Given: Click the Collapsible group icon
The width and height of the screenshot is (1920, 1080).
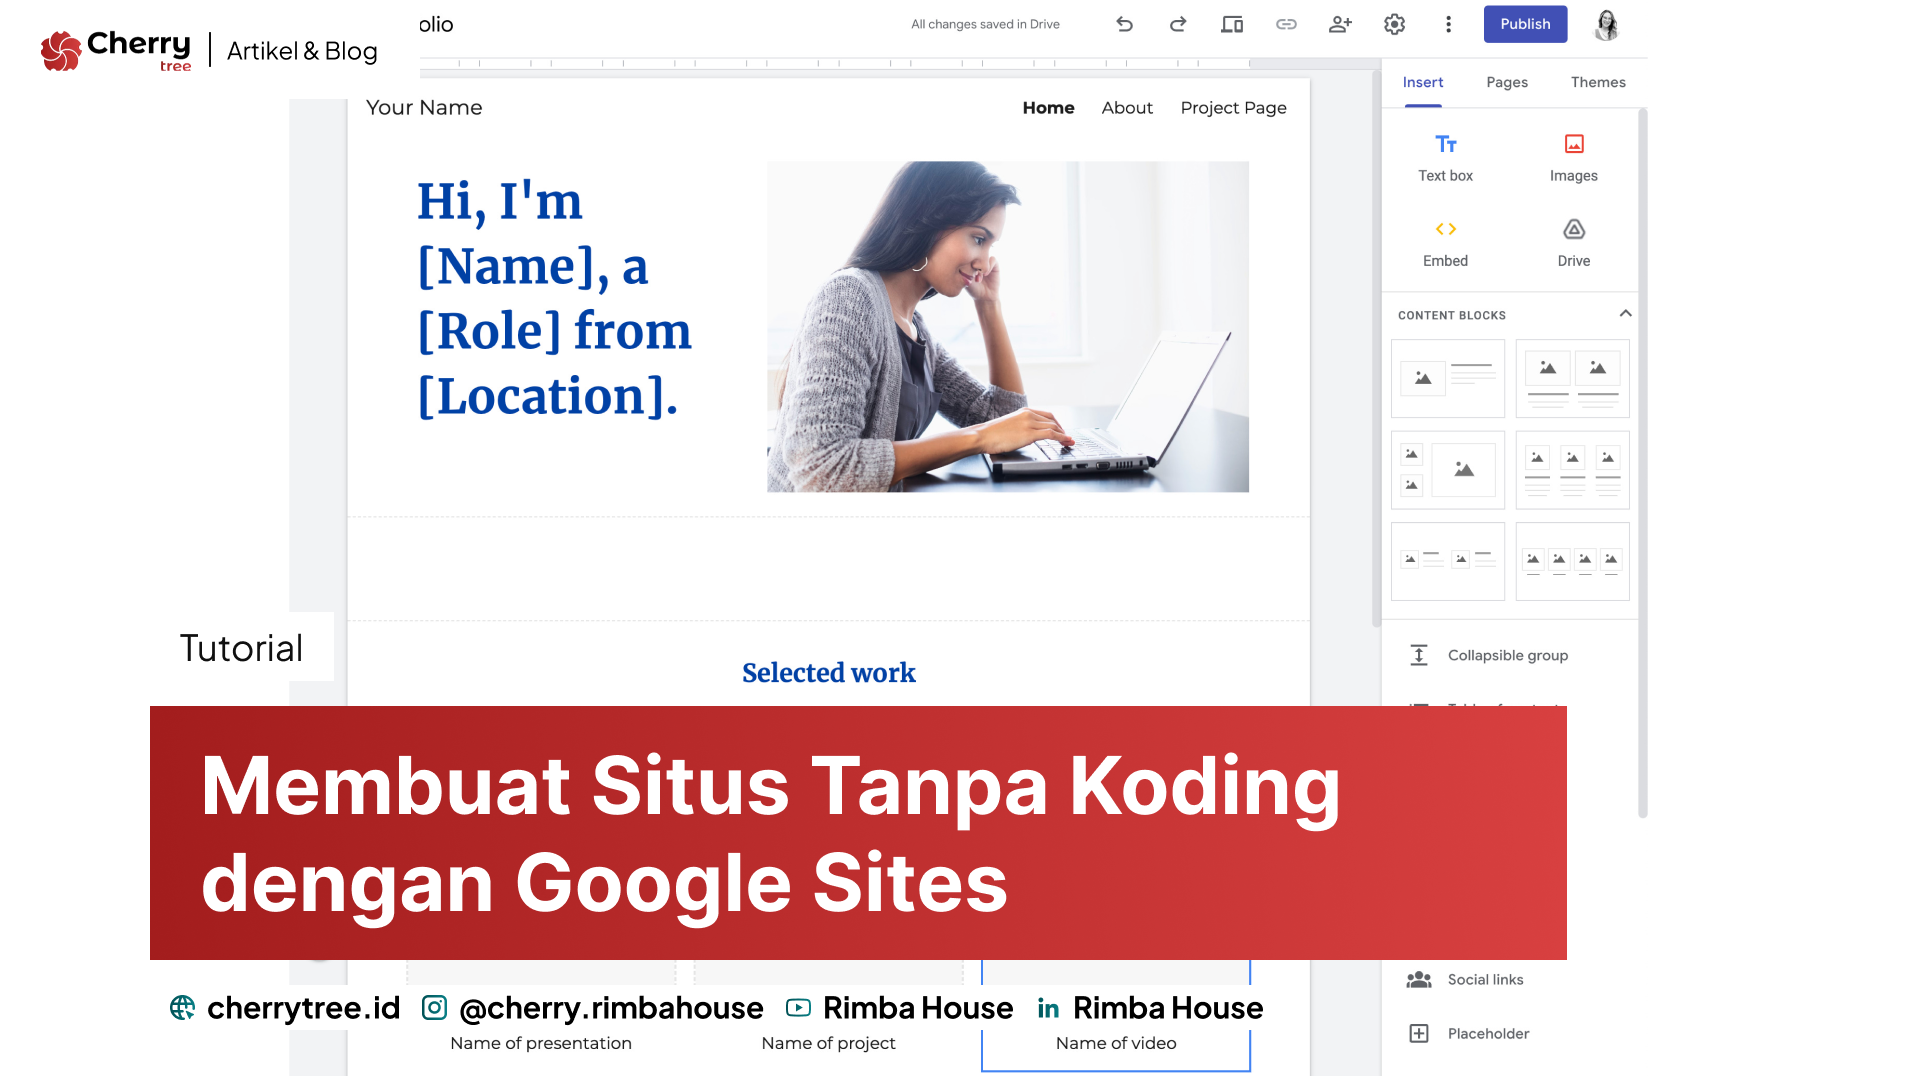Looking at the screenshot, I should pyautogui.click(x=1418, y=655).
